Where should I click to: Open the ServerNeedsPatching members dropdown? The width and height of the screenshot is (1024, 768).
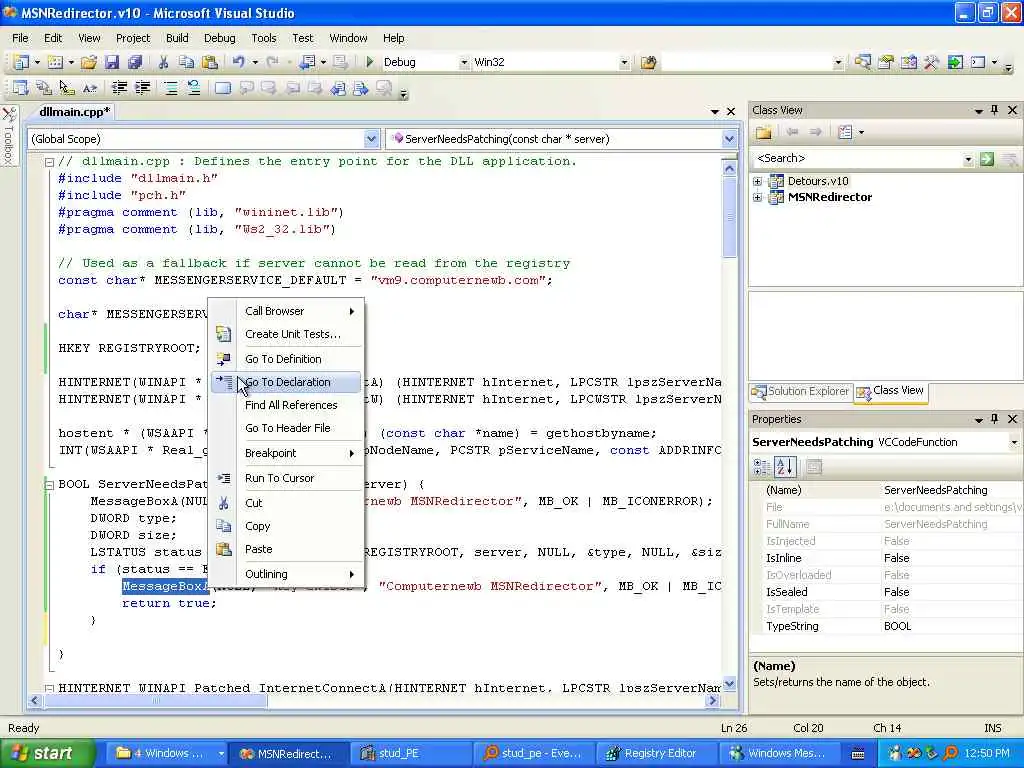[x=729, y=138]
